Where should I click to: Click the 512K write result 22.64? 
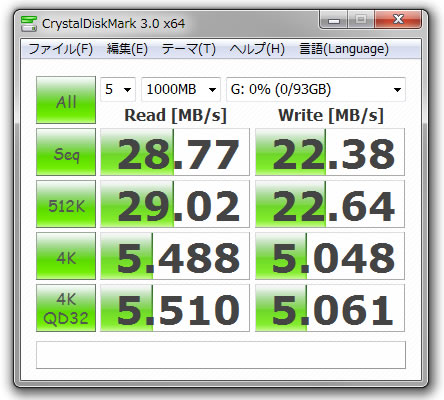click(330, 204)
